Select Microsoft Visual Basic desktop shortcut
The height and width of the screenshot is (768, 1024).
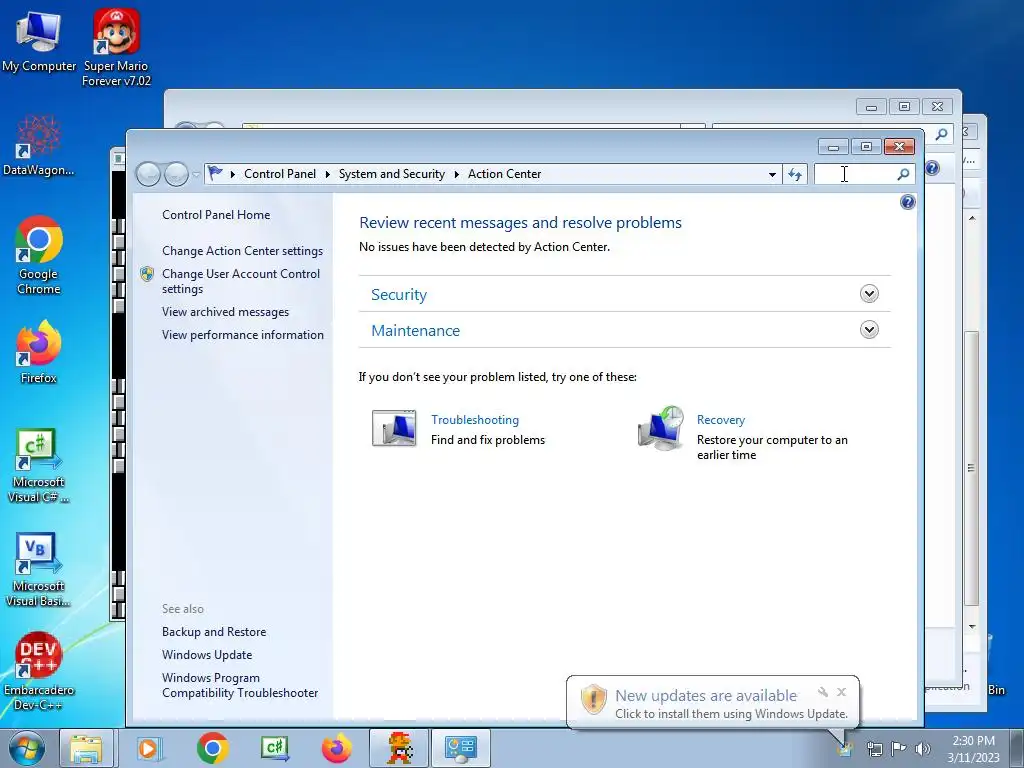tap(38, 569)
